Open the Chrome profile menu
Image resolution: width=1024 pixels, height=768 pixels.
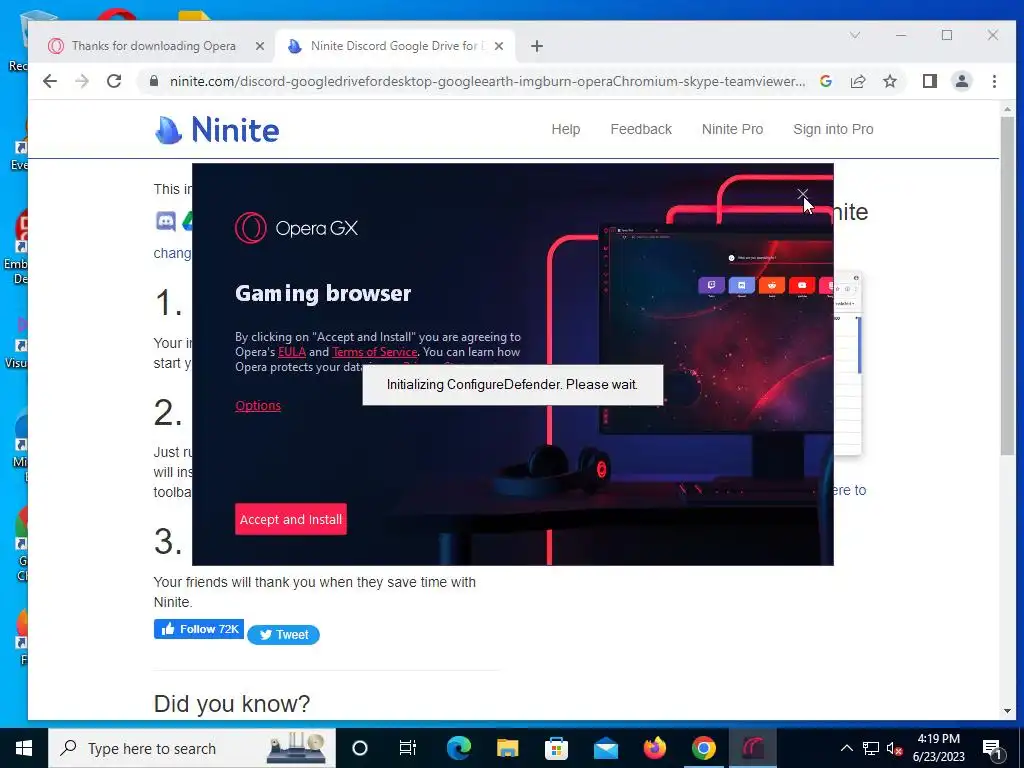(x=961, y=81)
